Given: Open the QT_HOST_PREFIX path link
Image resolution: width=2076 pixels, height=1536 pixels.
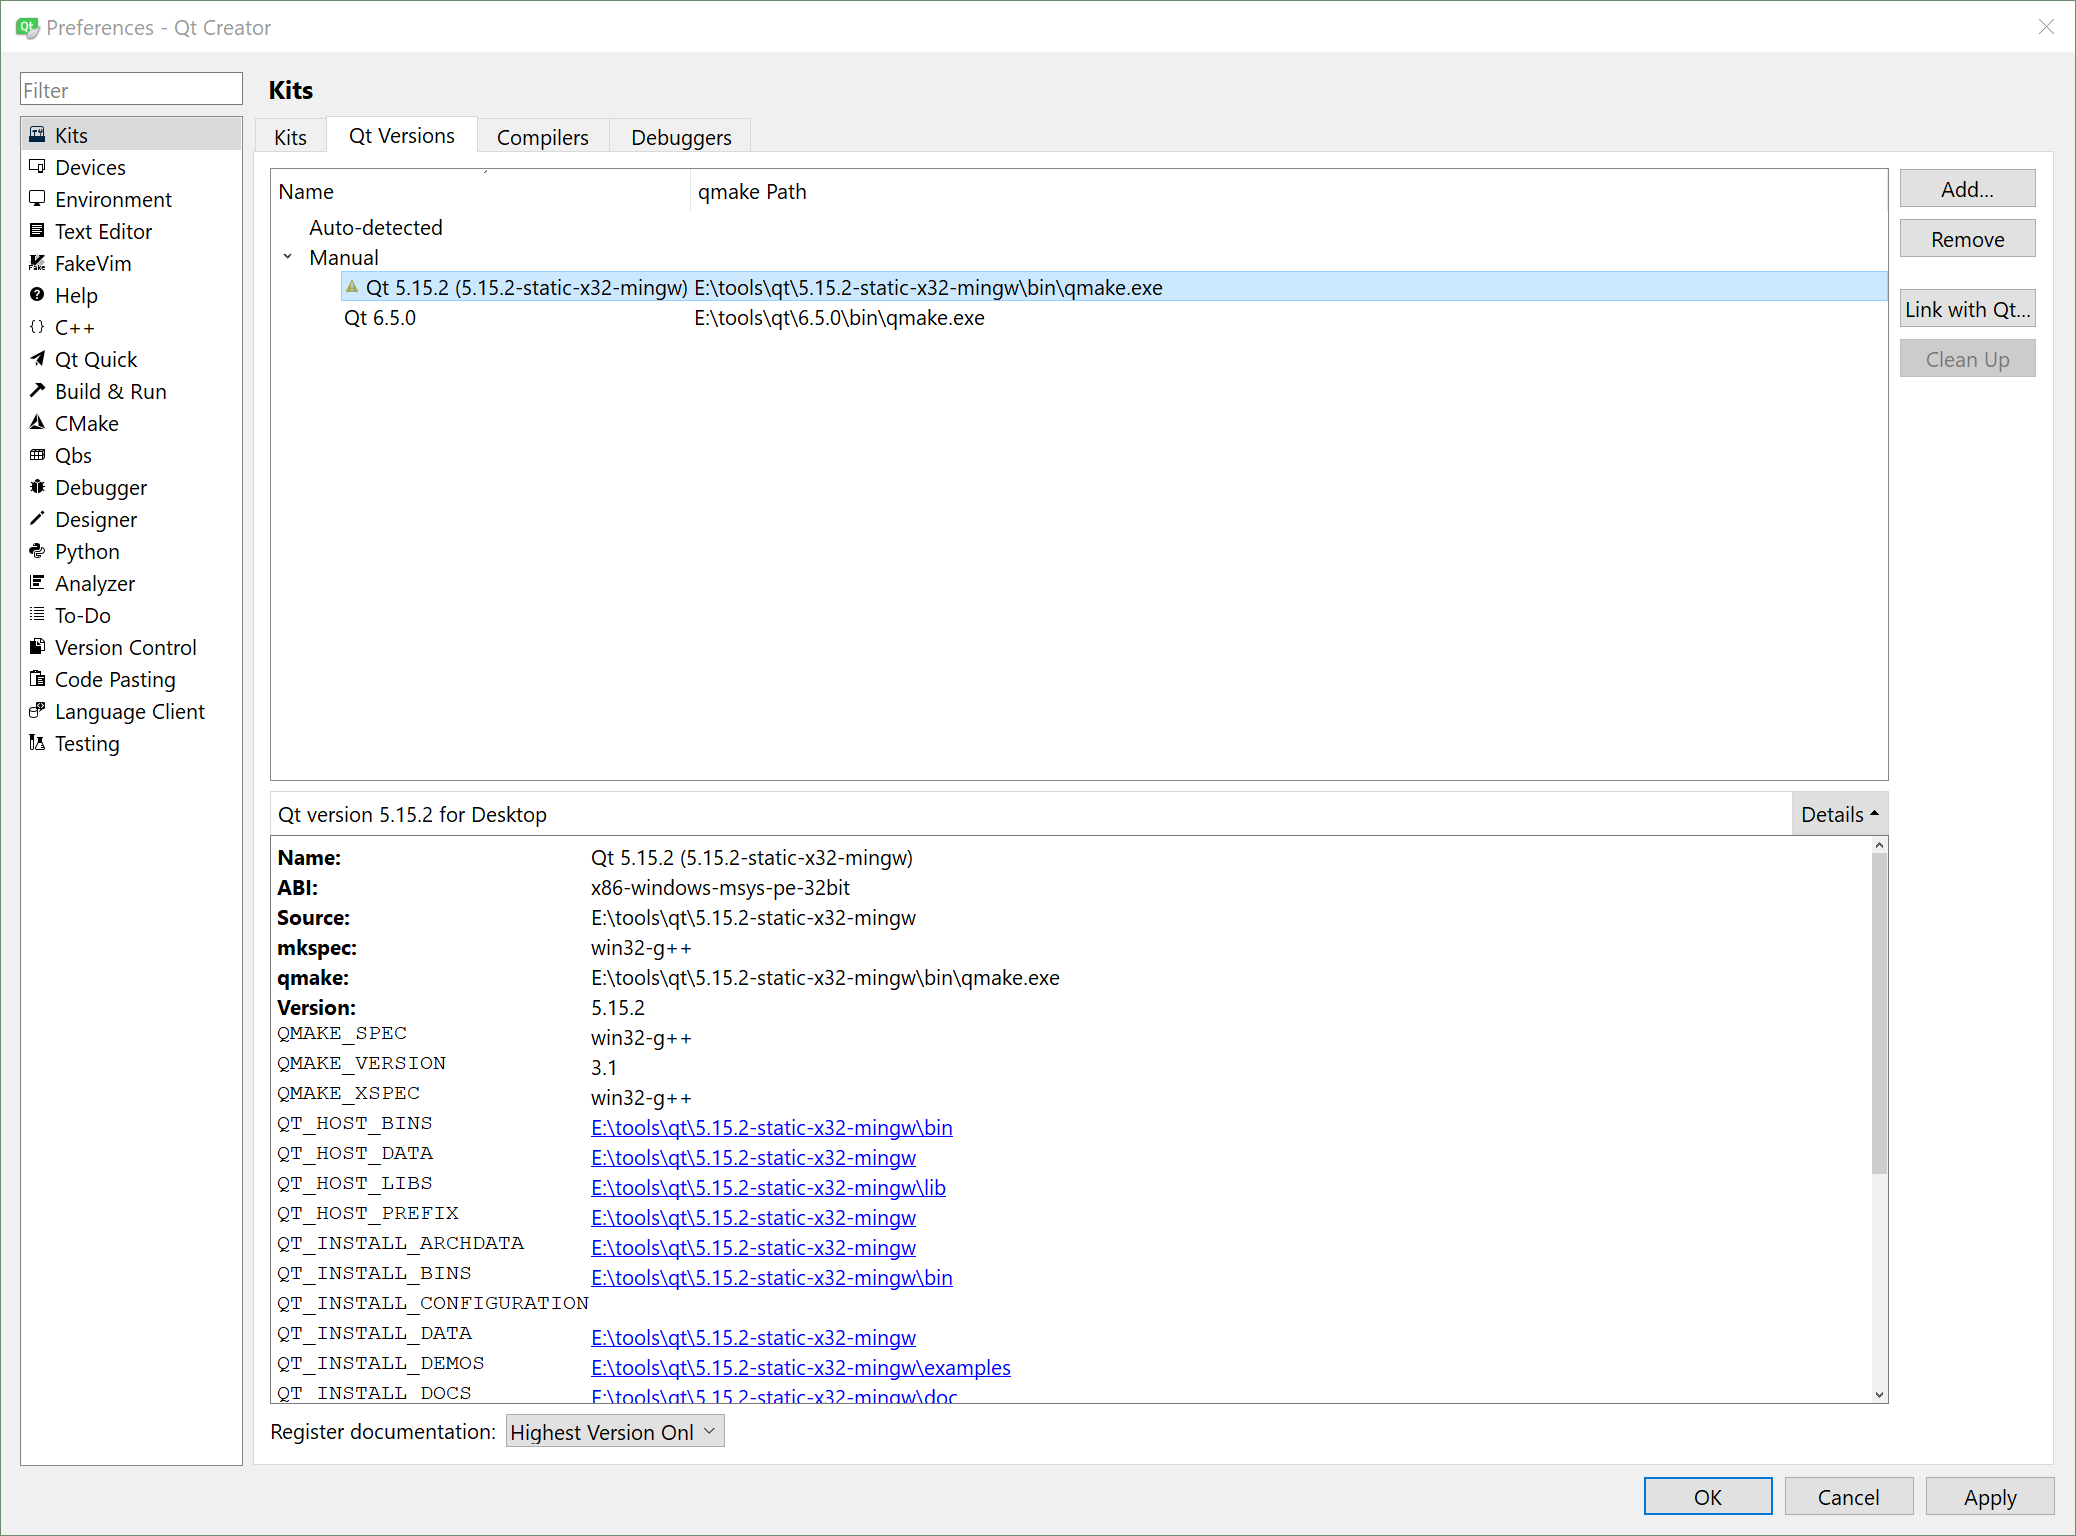Looking at the screenshot, I should coord(753,1217).
